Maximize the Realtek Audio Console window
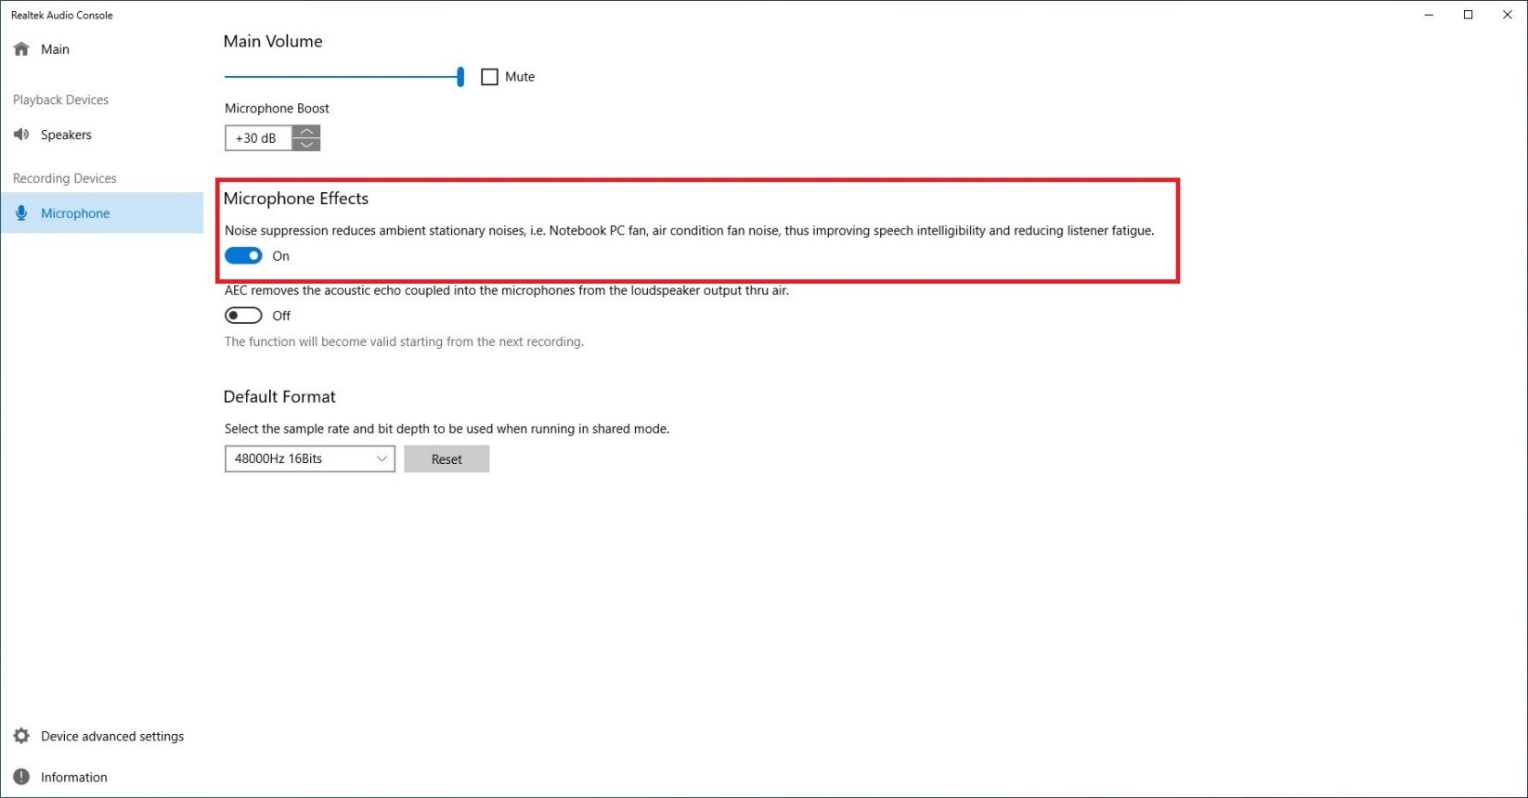 tap(1468, 15)
